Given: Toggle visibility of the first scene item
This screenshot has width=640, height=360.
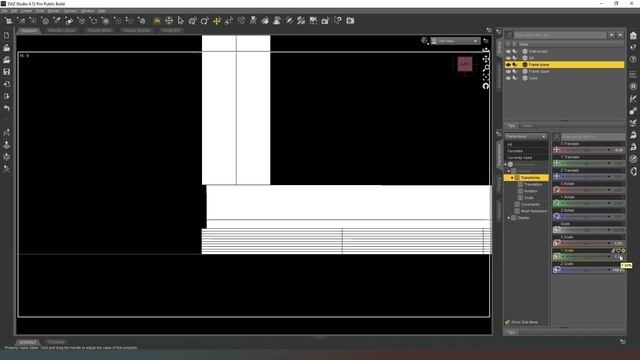Looking at the screenshot, I should pos(508,51).
